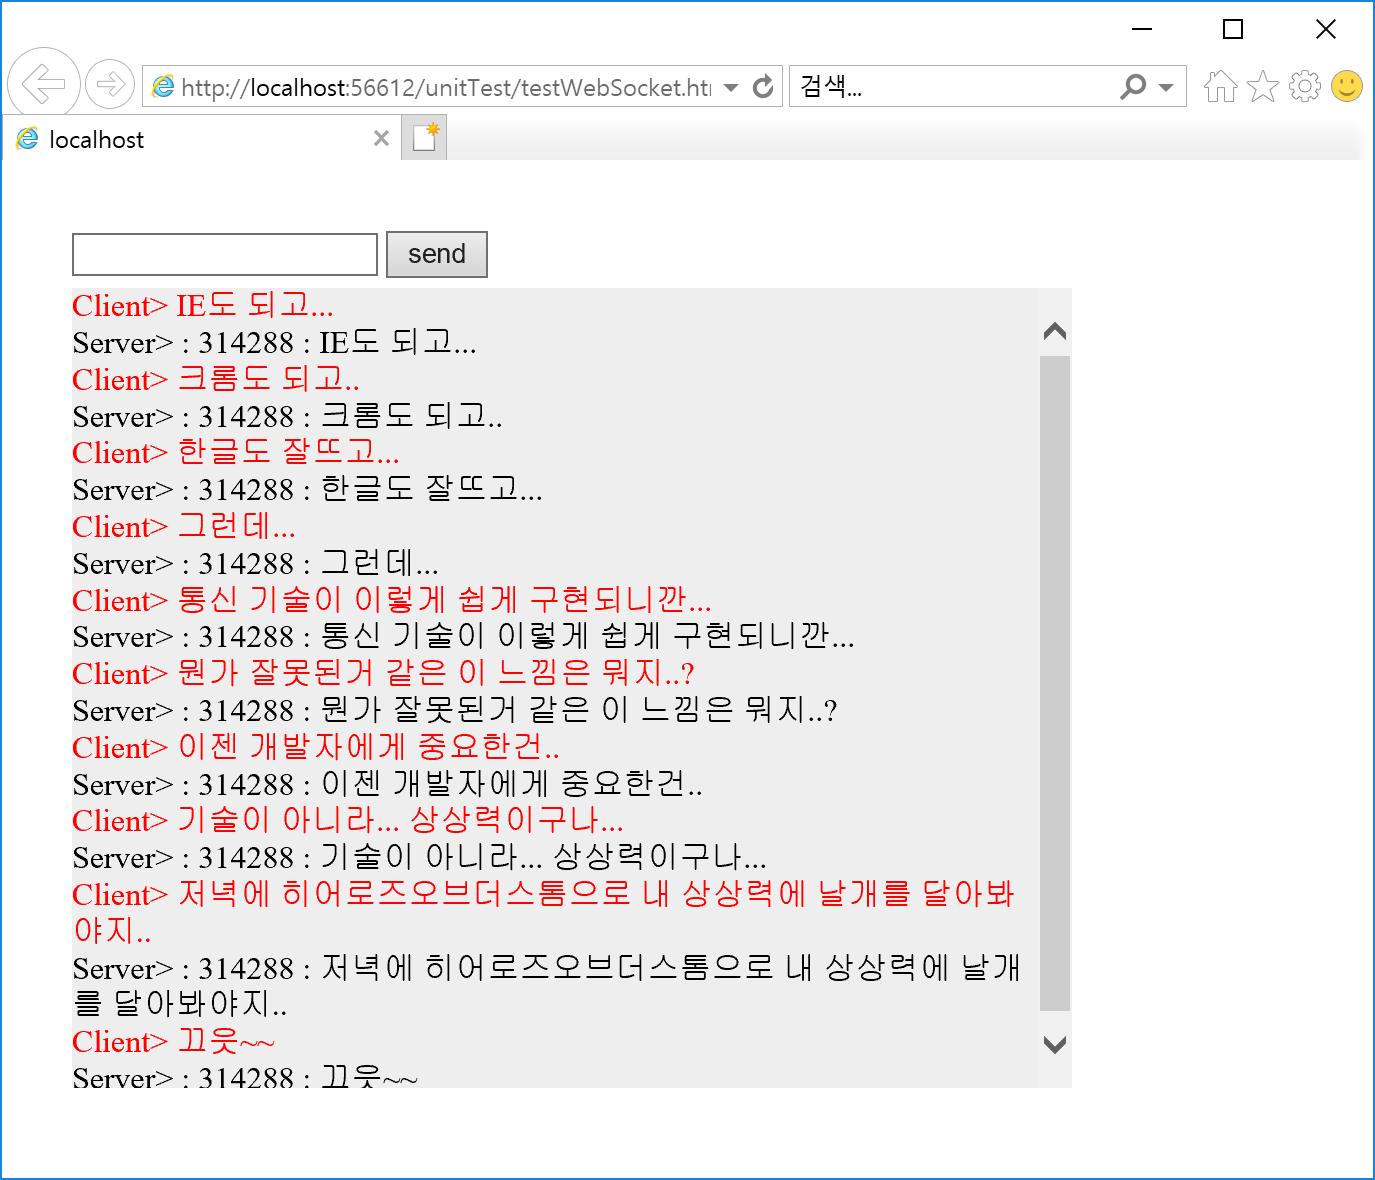Screen dimensions: 1375x1180
Task: Click the Refresh page icon
Action: (x=763, y=87)
